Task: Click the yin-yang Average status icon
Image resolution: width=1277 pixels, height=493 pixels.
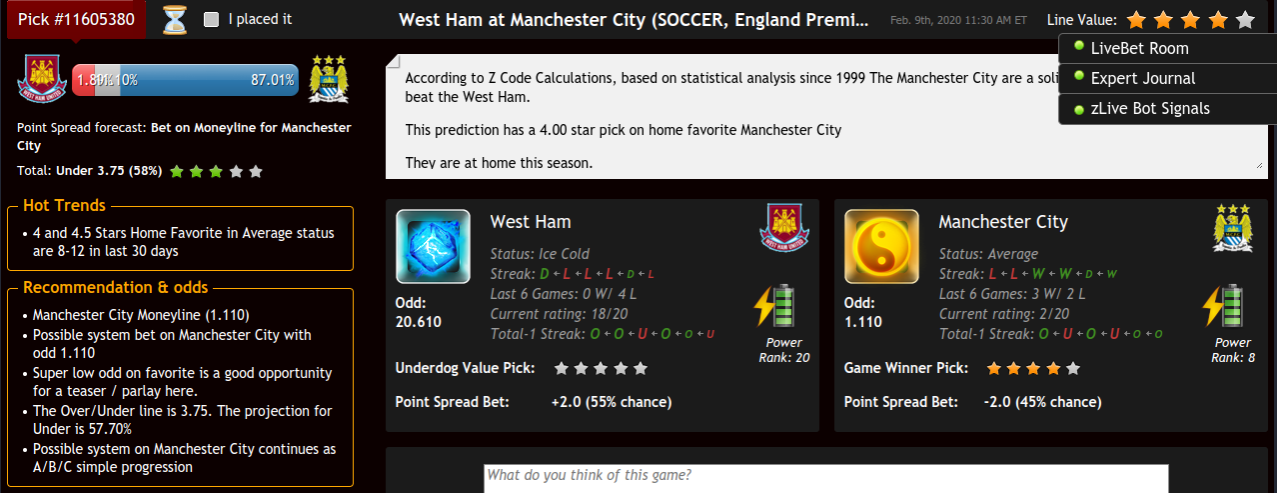Action: [882, 246]
